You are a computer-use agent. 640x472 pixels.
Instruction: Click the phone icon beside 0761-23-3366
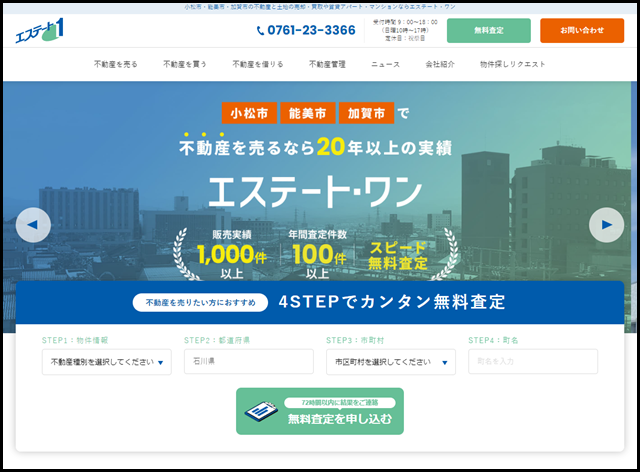pos(260,31)
